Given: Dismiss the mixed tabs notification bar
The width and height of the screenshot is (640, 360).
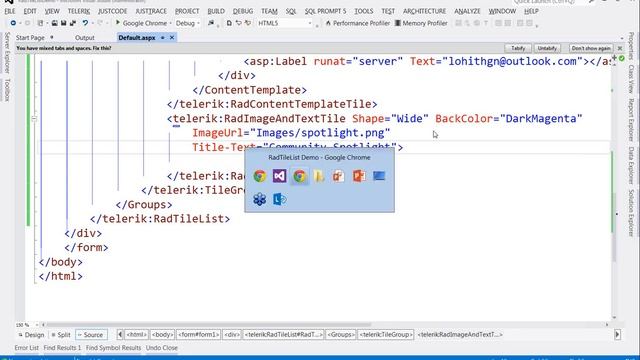Looking at the screenshot, I should tap(620, 48).
